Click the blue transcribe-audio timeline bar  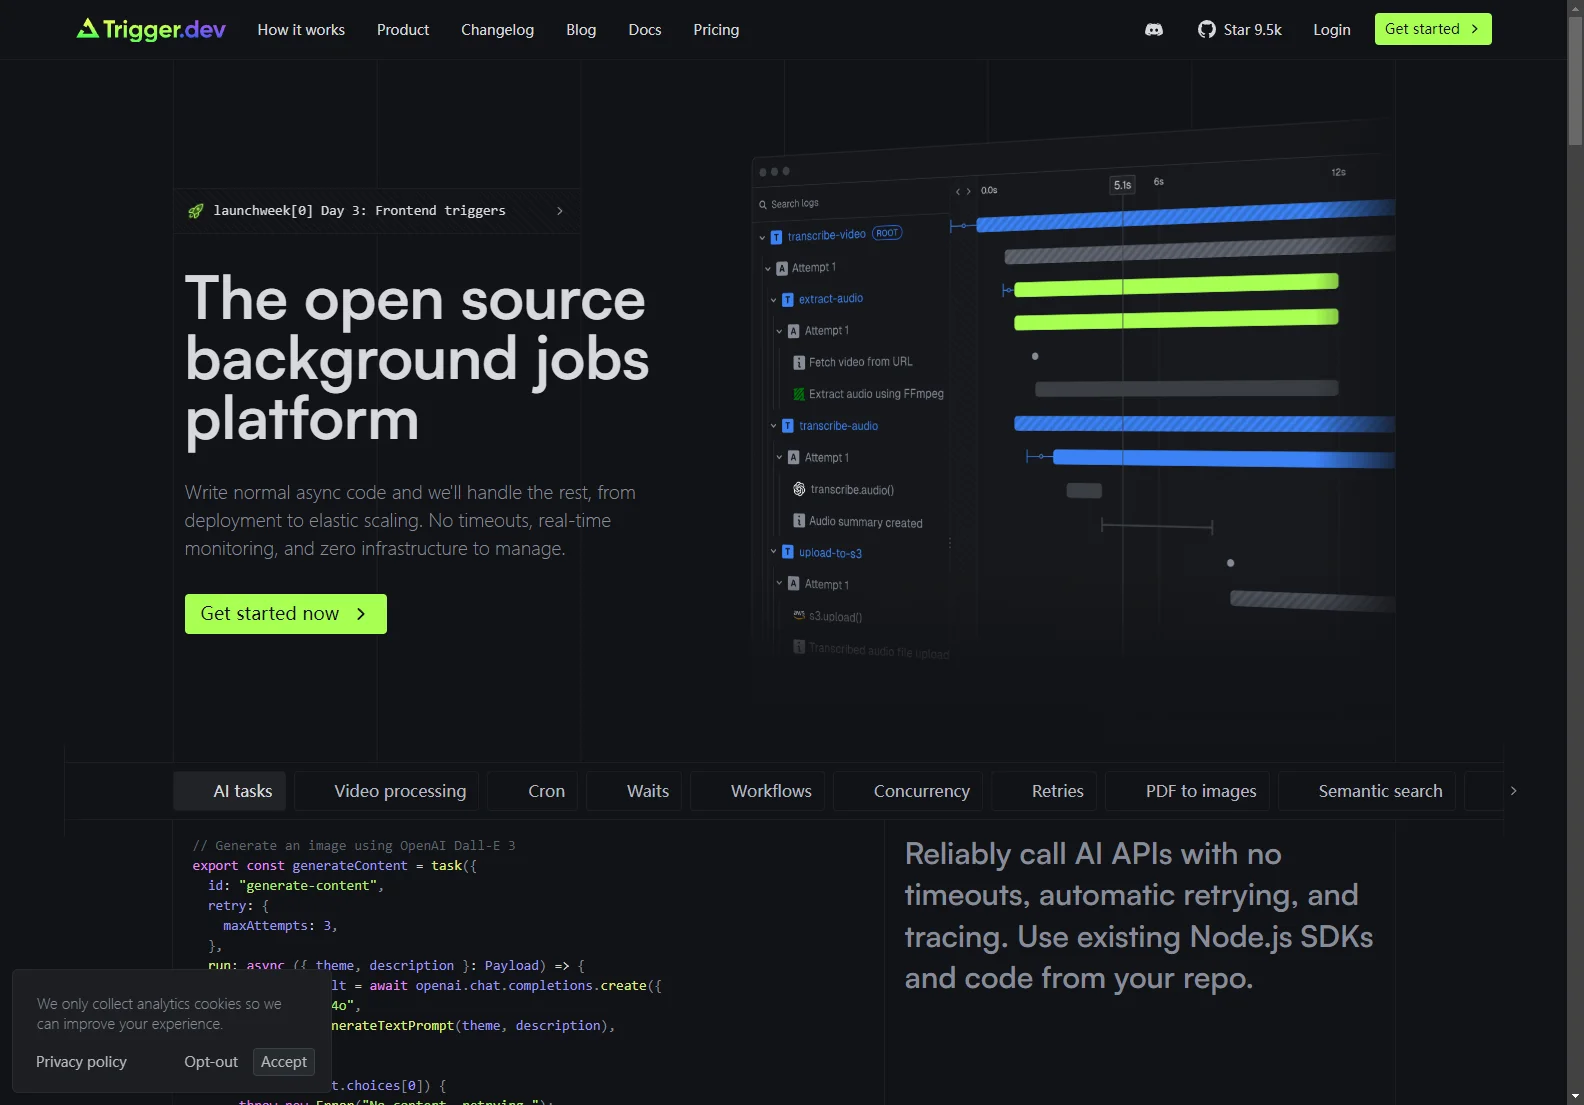coord(1204,424)
